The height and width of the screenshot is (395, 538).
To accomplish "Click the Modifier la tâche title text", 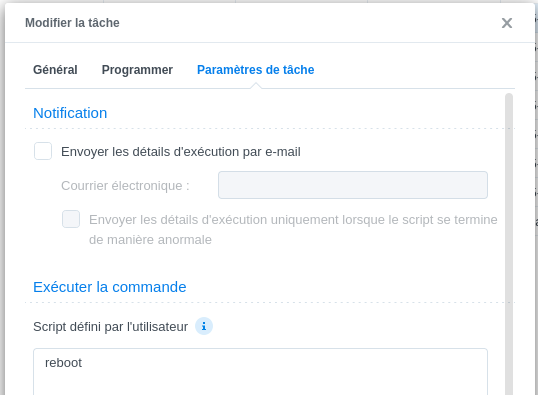I will [x=72, y=23].
